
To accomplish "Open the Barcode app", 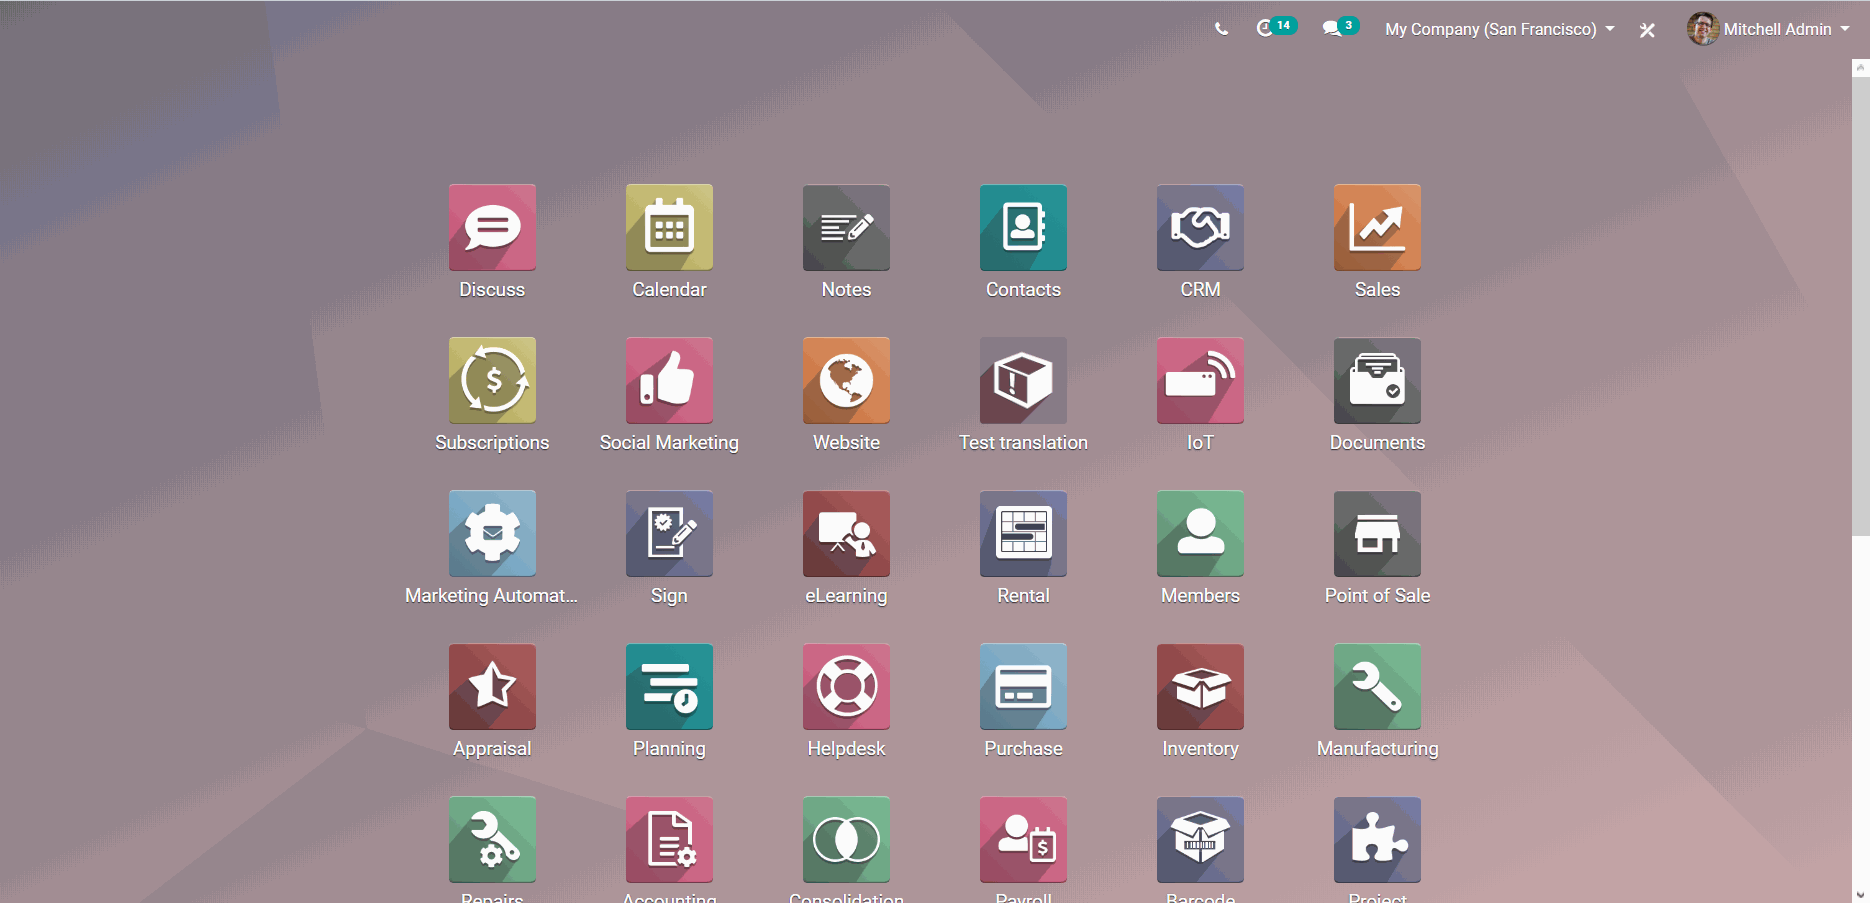I will coord(1200,840).
